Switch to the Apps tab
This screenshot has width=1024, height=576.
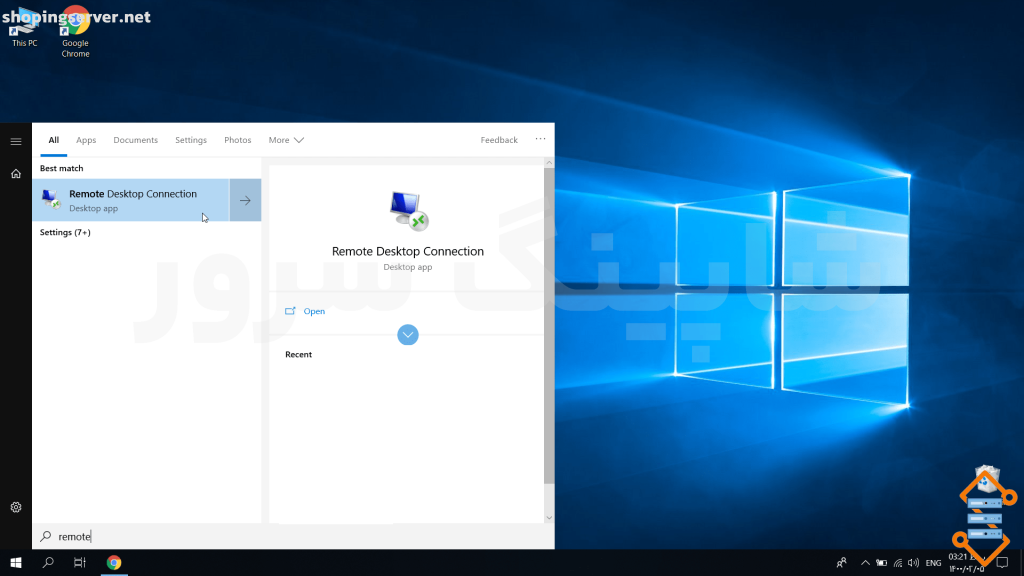tap(86, 140)
